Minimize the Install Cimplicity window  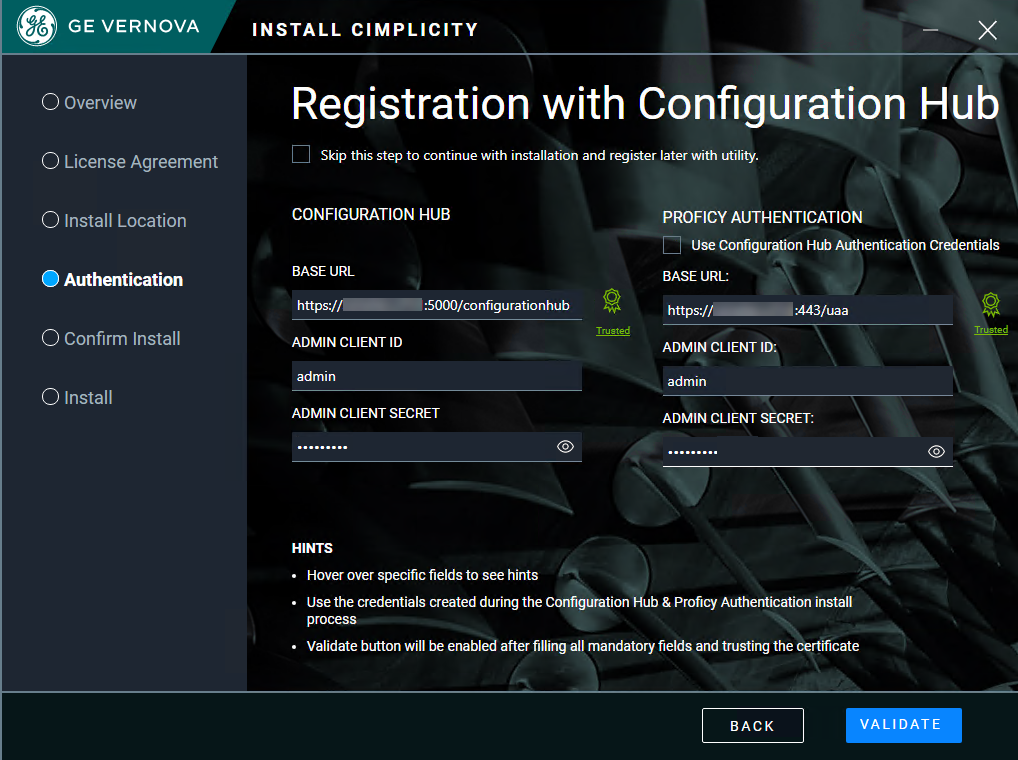(x=930, y=30)
